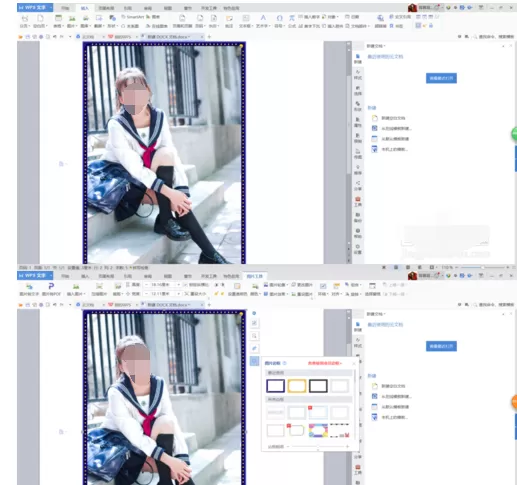517x485 pixels.
Task: Click the Reset Size button
Action: point(195,294)
